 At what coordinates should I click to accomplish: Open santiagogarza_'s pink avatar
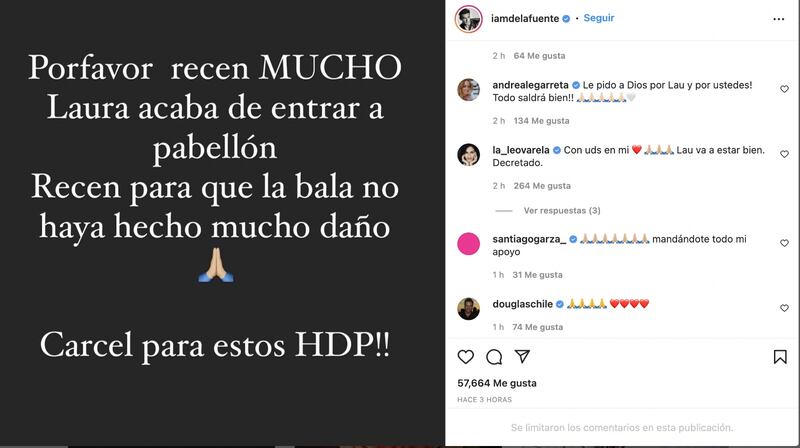468,243
